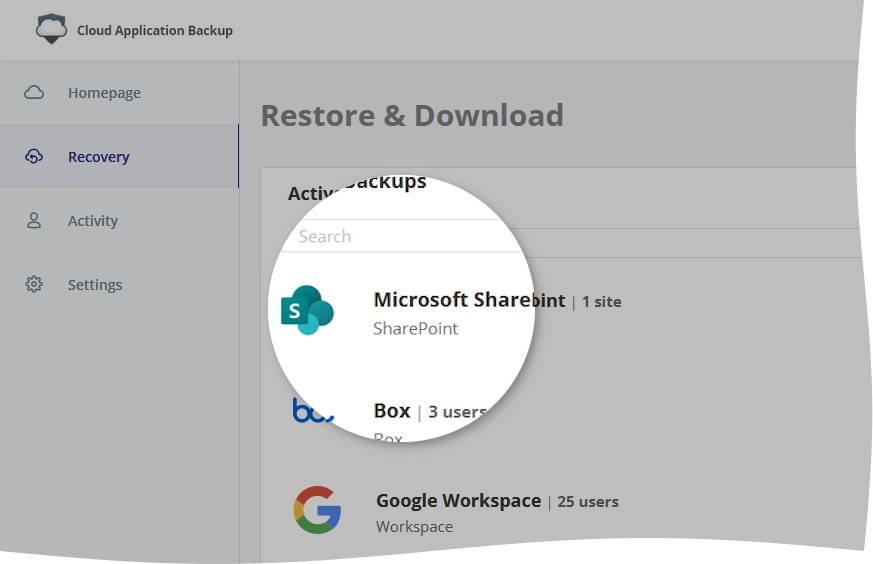Viewport: 873px width, 564px height.
Task: Click the Box logo icon
Action: point(313,410)
